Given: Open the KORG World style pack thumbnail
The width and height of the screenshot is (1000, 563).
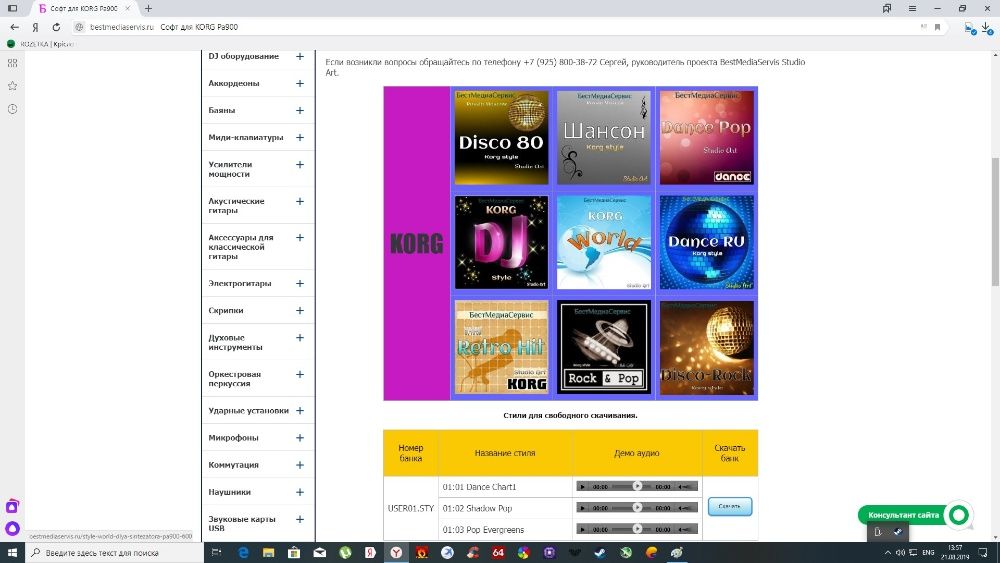Looking at the screenshot, I should pyautogui.click(x=604, y=242).
